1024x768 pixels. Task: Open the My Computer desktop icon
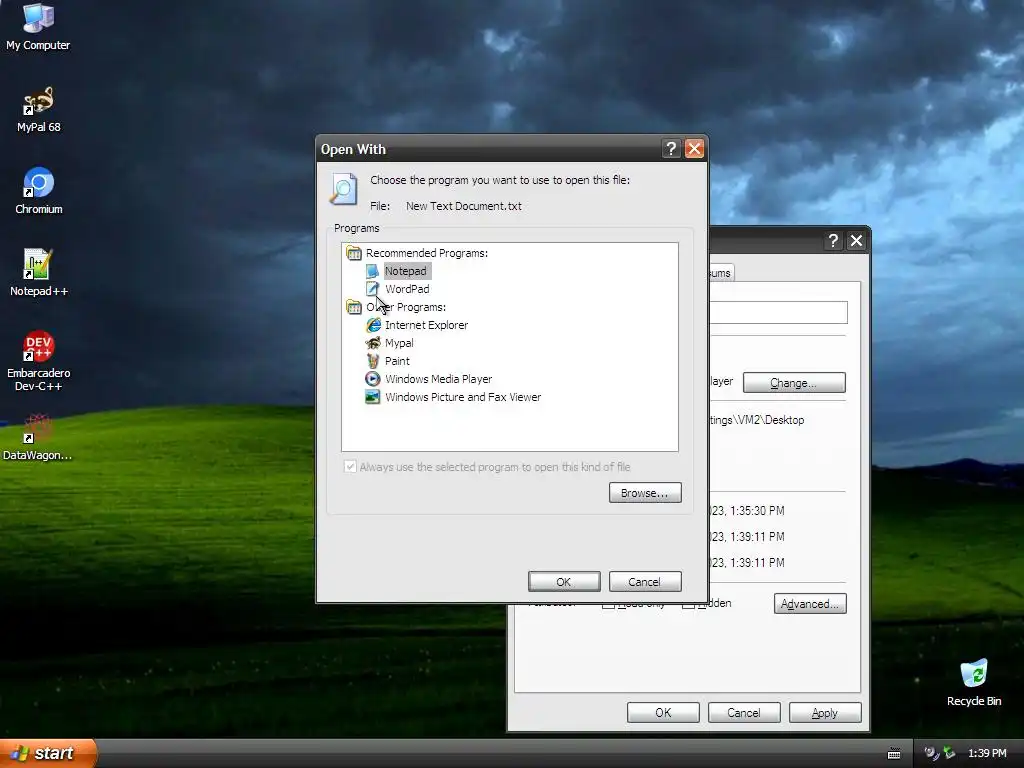[38, 26]
